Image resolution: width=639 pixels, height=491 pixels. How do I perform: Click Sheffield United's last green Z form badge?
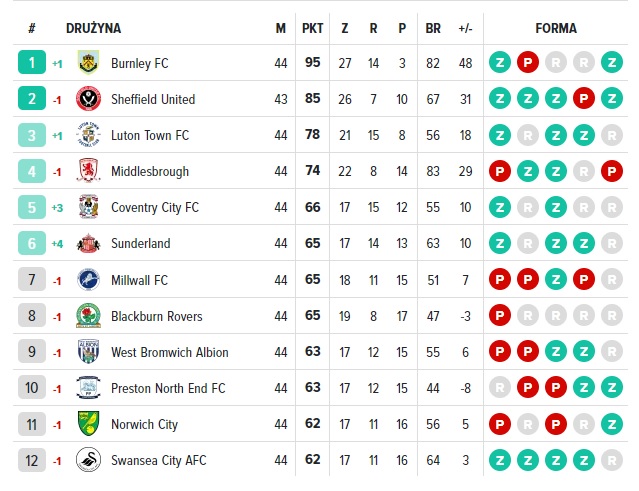pos(612,98)
